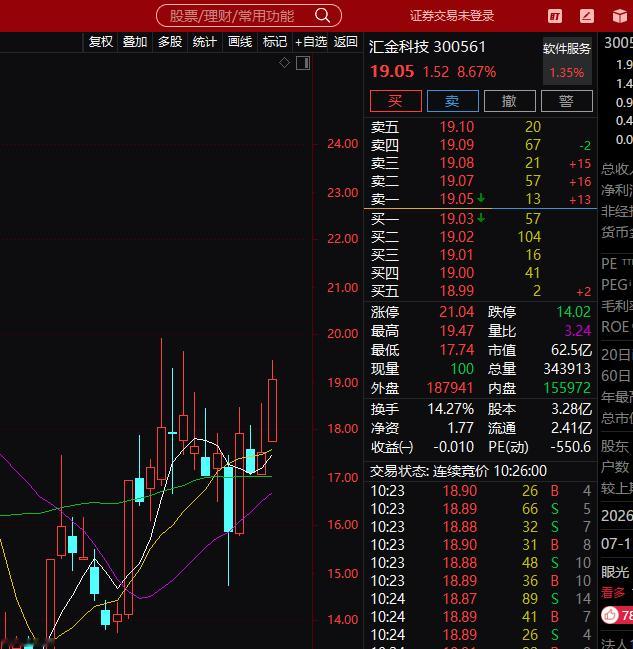Image resolution: width=633 pixels, height=649 pixels.
Task: Click 跌停 price 14.02
Action: [x=573, y=312]
